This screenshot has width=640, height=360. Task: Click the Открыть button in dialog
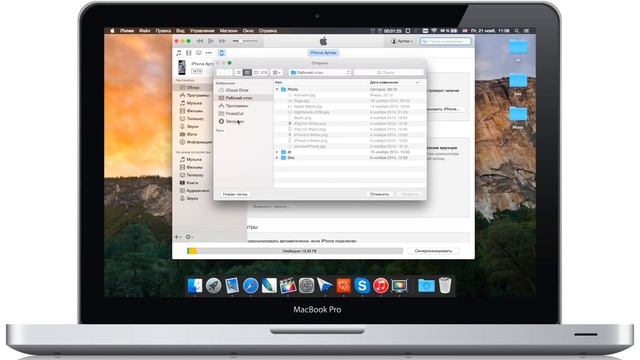point(410,194)
